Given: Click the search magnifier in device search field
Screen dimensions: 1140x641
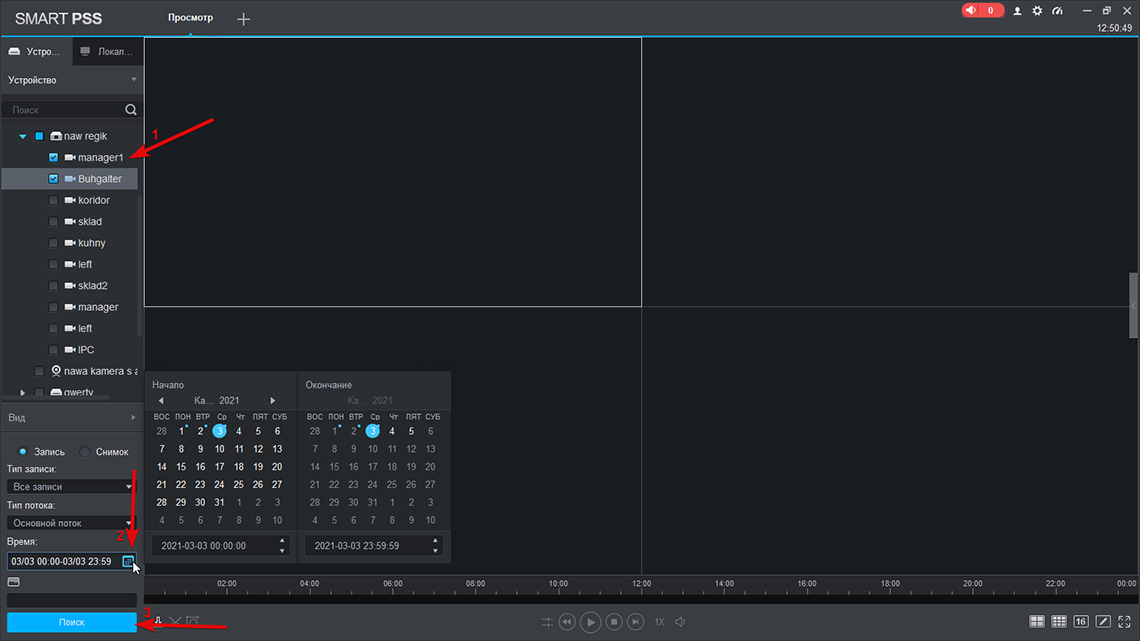Looking at the screenshot, I should point(130,110).
